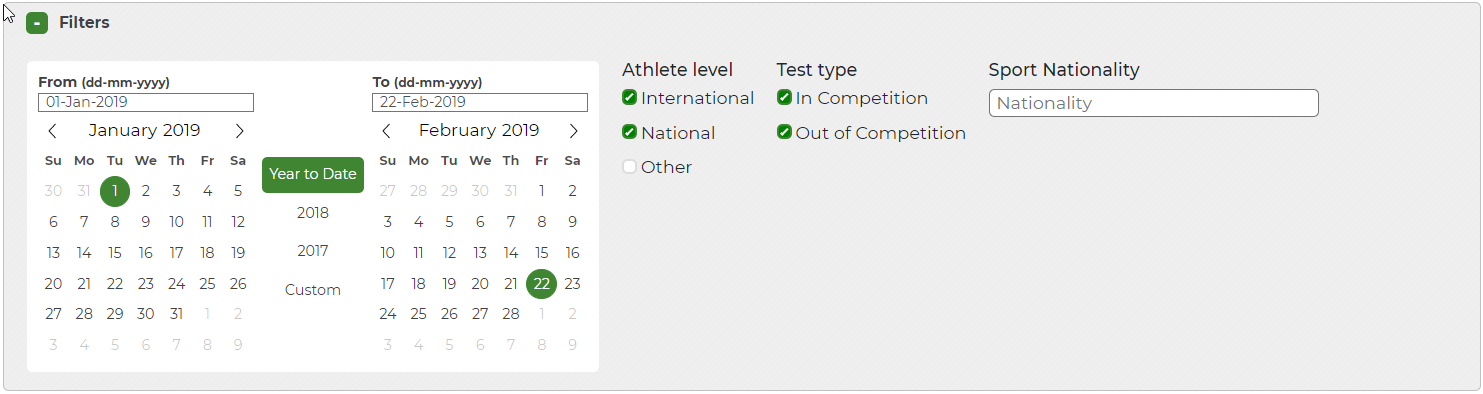Screen dimensions: 1483x394
Task: Select highlighted day 22 in February calendar
Action: click(542, 284)
